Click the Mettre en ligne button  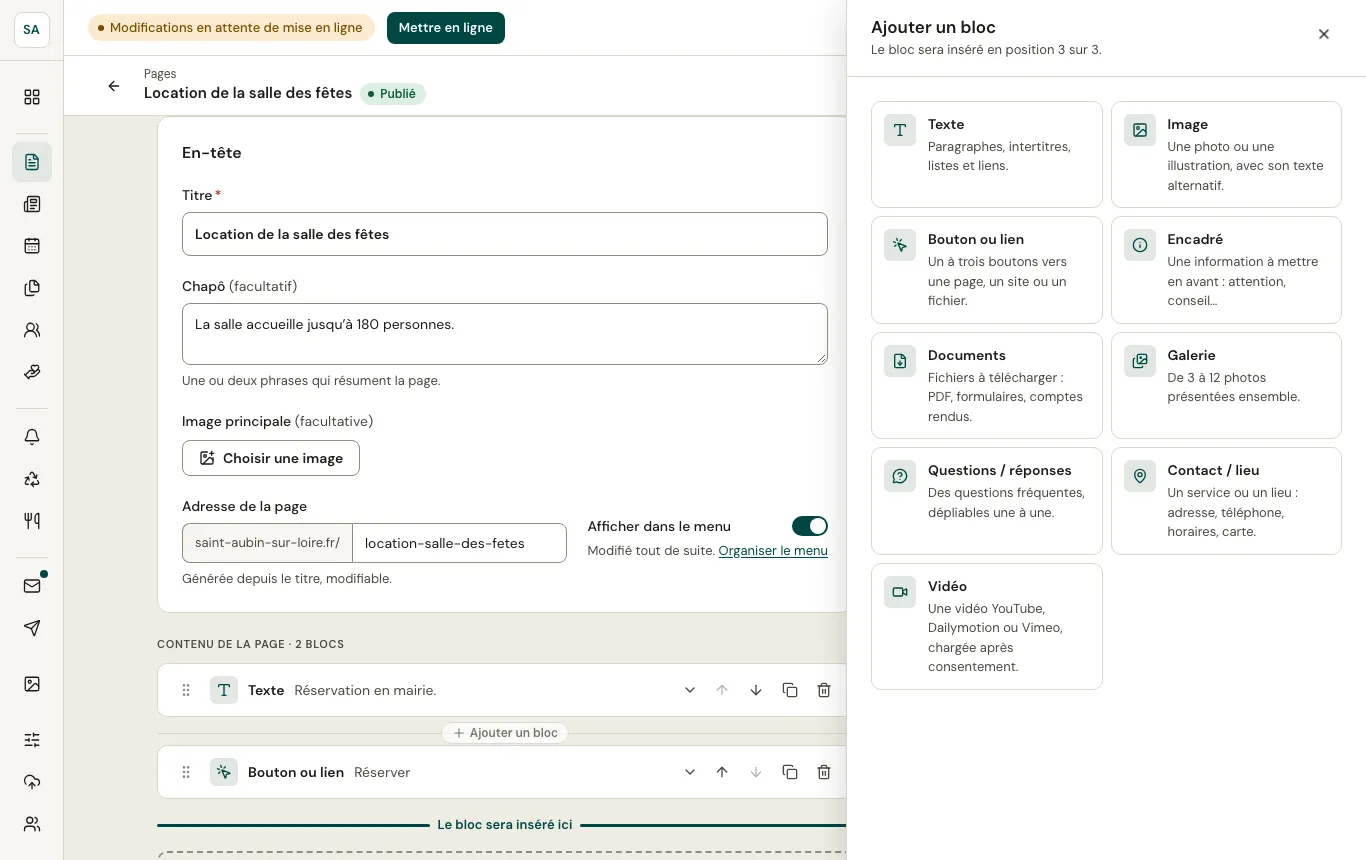click(x=446, y=28)
